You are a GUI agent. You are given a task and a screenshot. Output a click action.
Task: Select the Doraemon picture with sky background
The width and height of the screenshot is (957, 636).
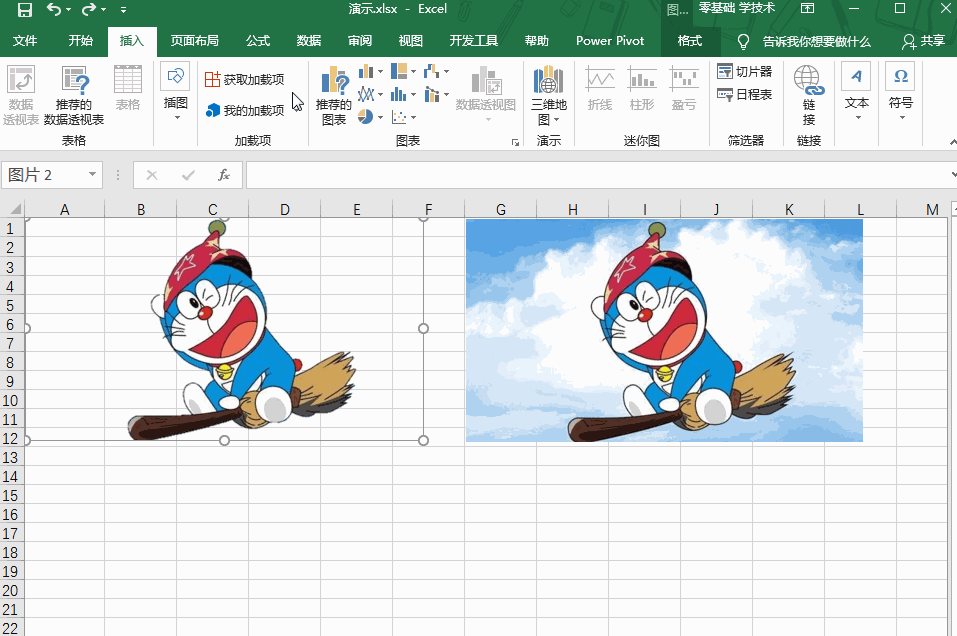pos(664,330)
